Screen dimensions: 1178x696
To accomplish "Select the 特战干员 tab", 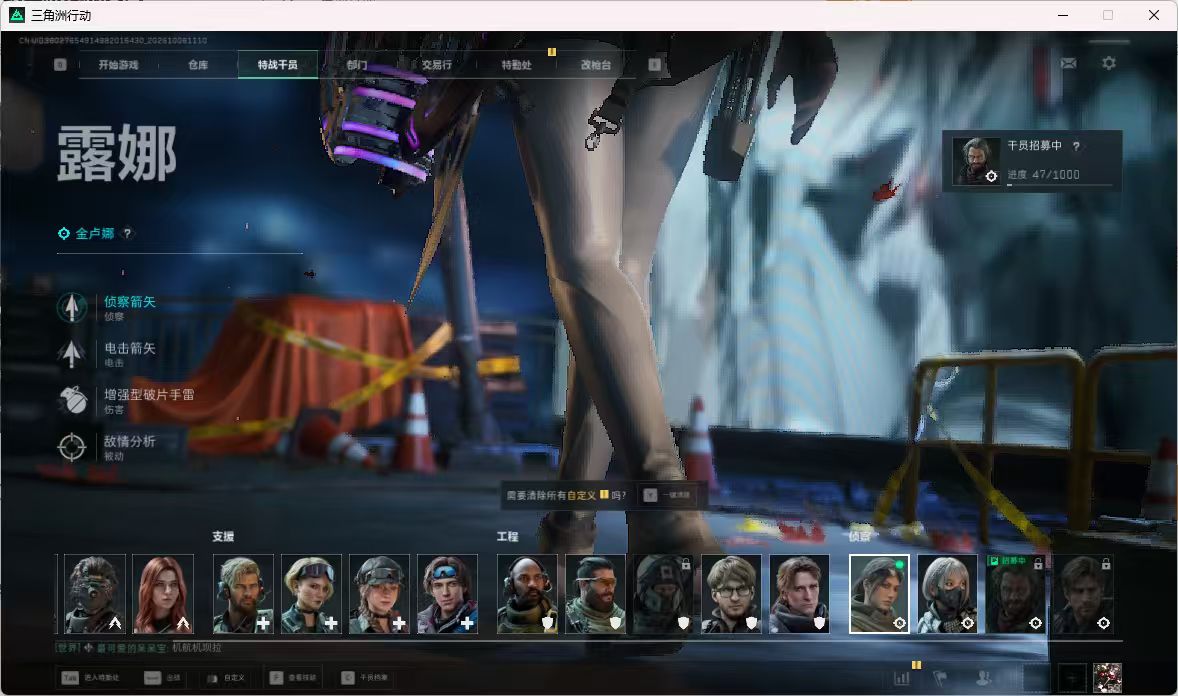I will 278,65.
